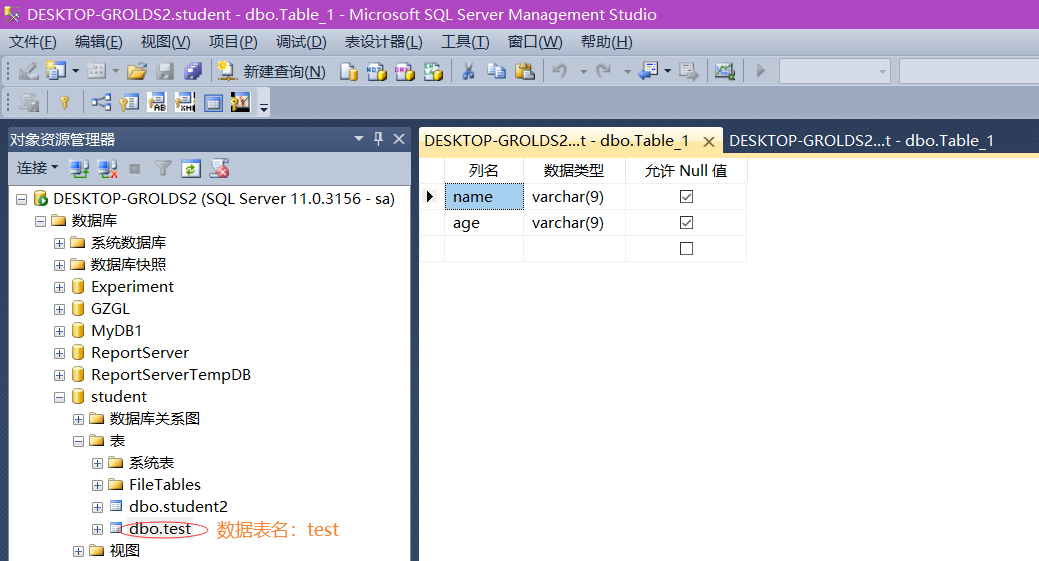Click the Navigate Backward icon
The width and height of the screenshot is (1039, 561).
[648, 71]
